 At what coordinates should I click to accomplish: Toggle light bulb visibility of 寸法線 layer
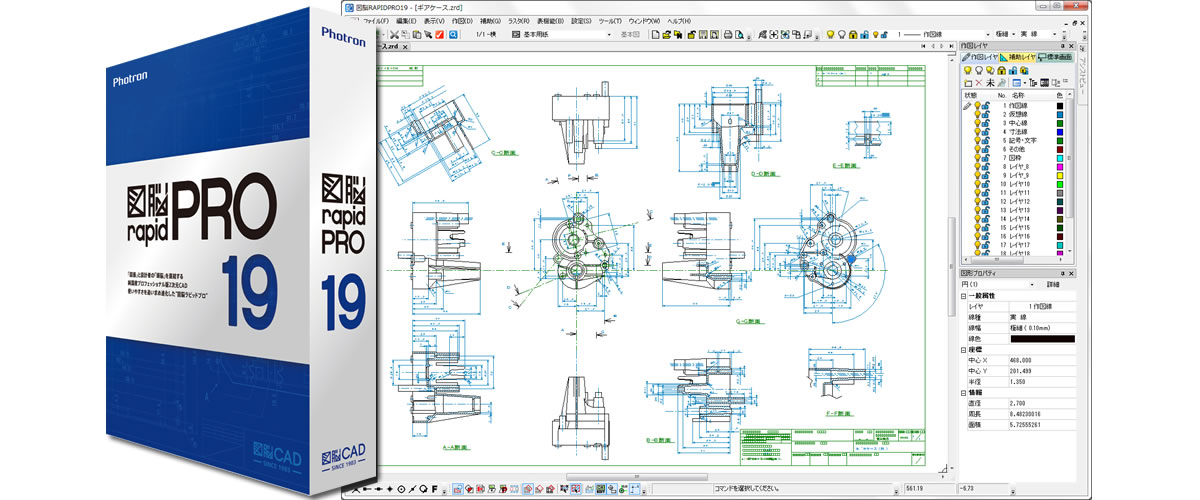coord(976,132)
